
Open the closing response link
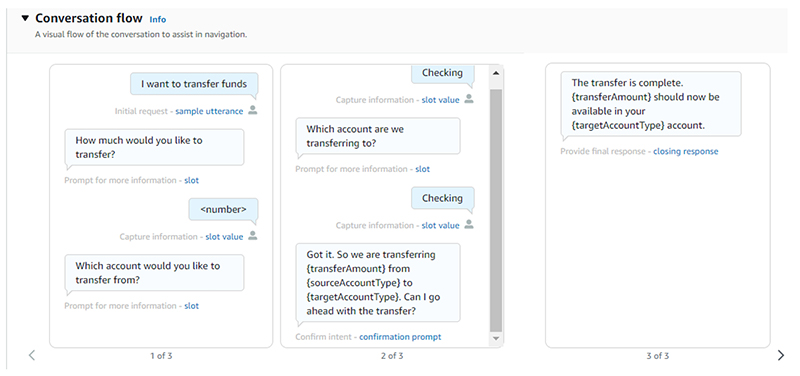coord(685,152)
